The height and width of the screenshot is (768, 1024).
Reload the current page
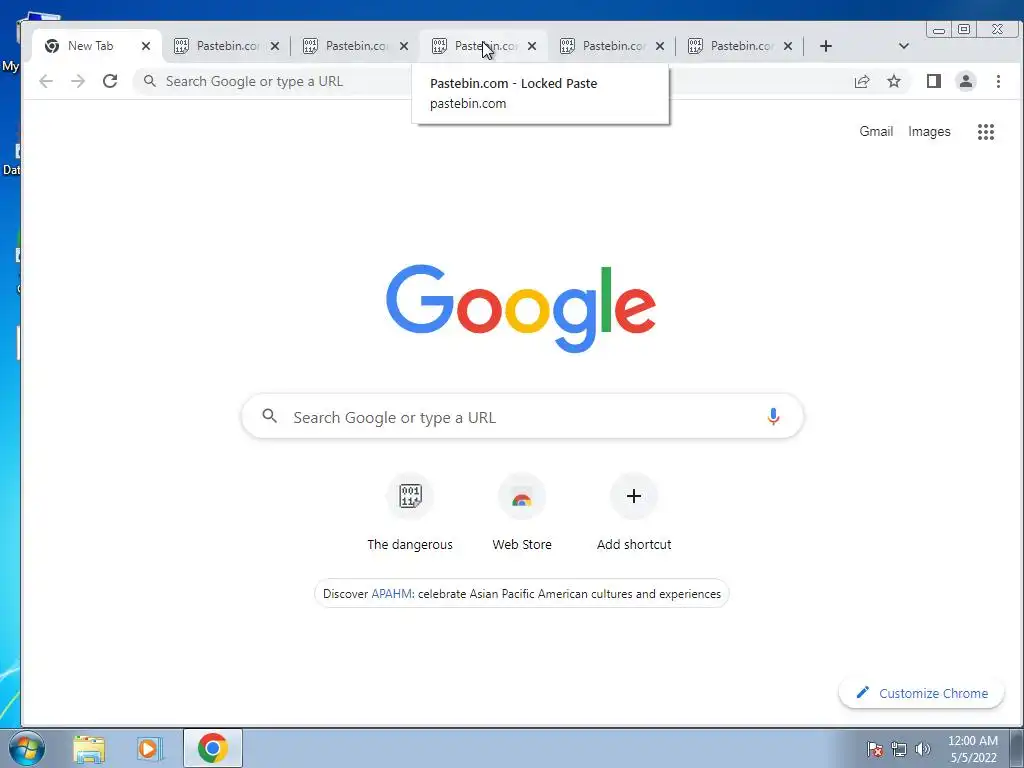(110, 81)
